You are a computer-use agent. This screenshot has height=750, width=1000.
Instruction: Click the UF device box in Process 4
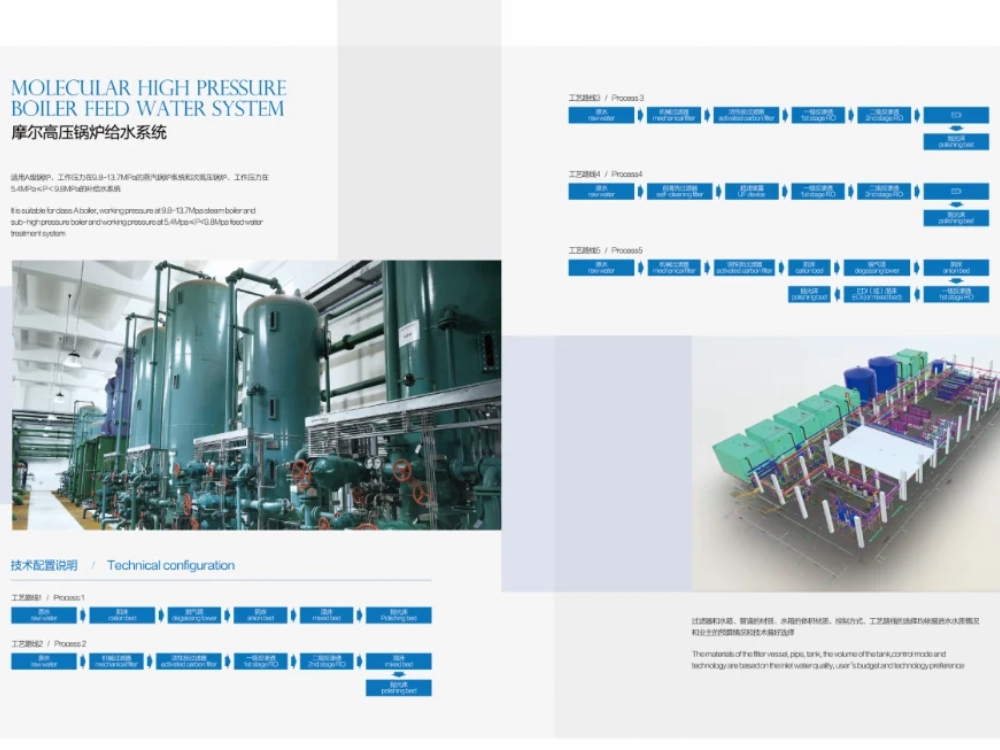tap(752, 191)
